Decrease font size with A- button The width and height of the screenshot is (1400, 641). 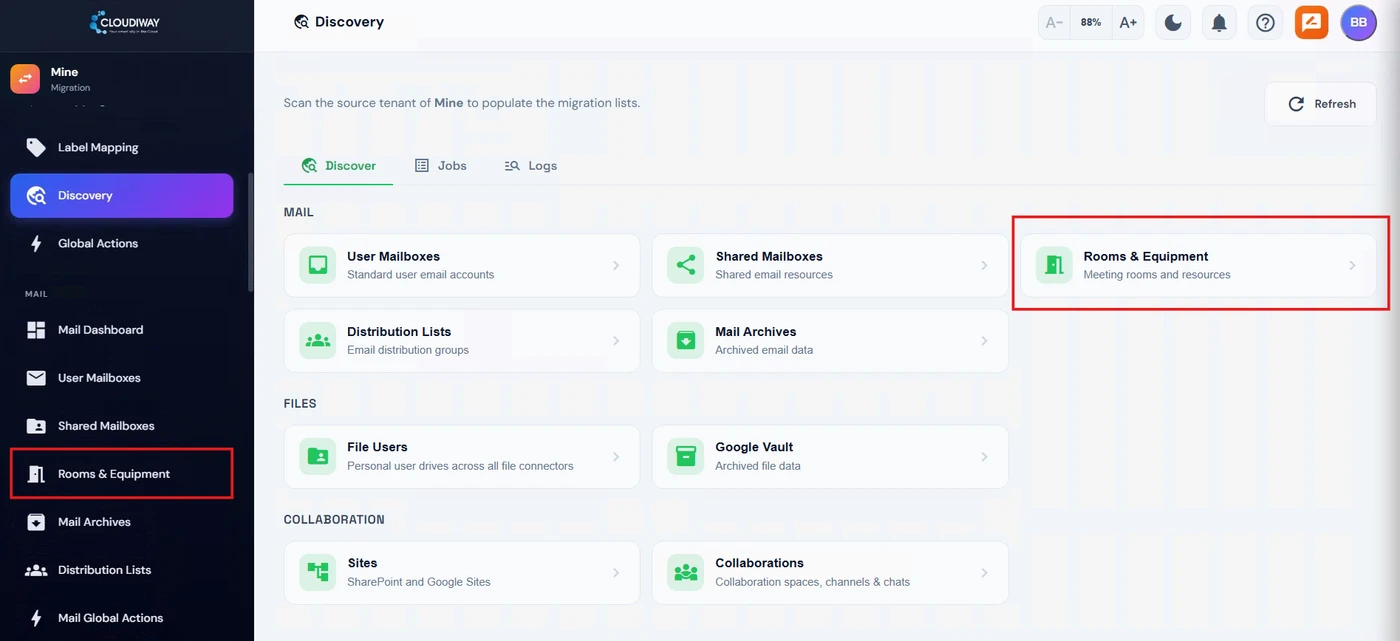pos(1054,22)
